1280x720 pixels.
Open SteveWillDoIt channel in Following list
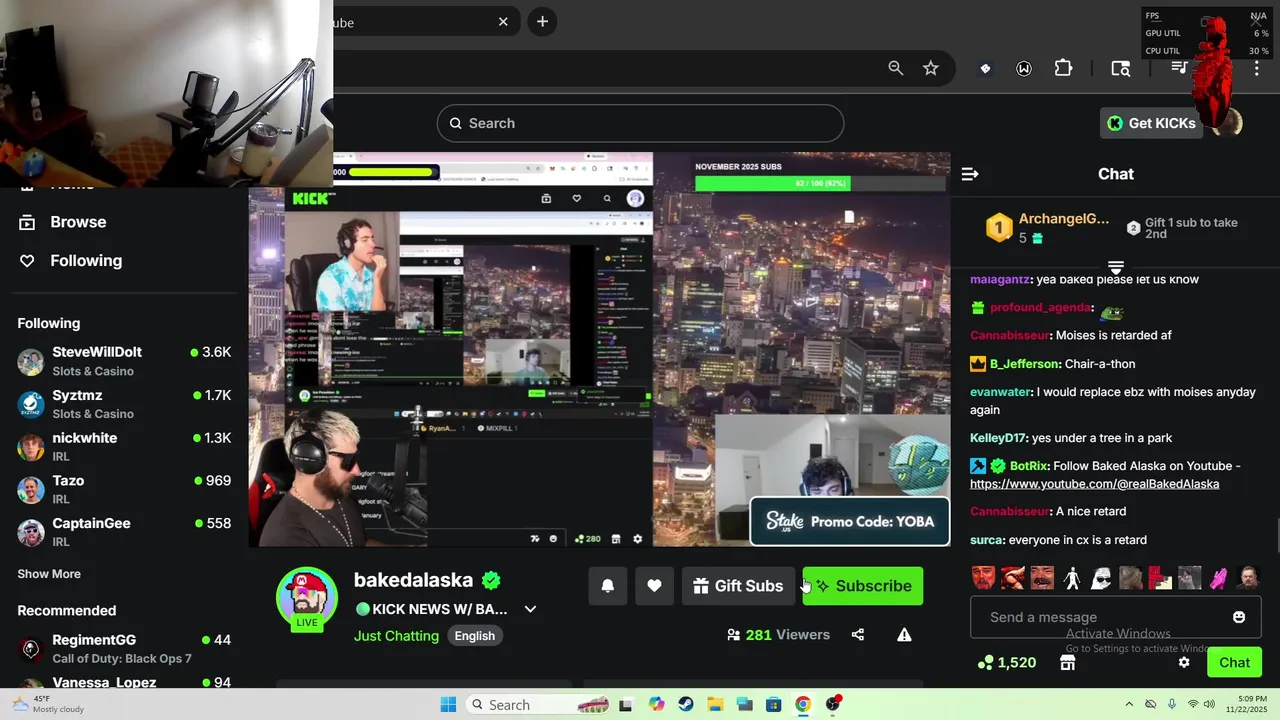(x=124, y=362)
